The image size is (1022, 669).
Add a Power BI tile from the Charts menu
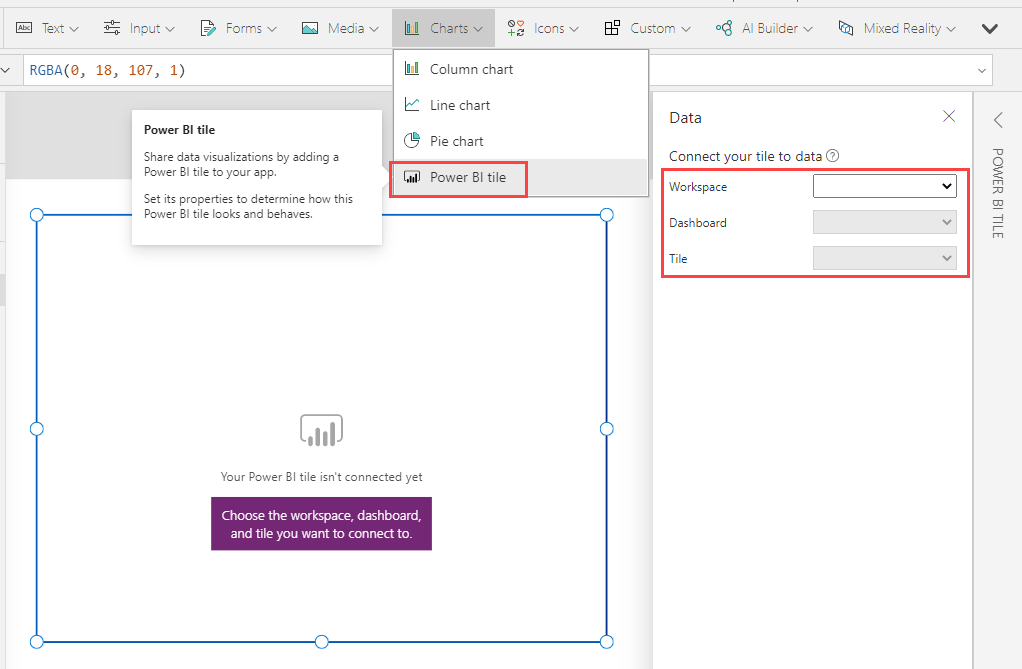tap(520, 177)
